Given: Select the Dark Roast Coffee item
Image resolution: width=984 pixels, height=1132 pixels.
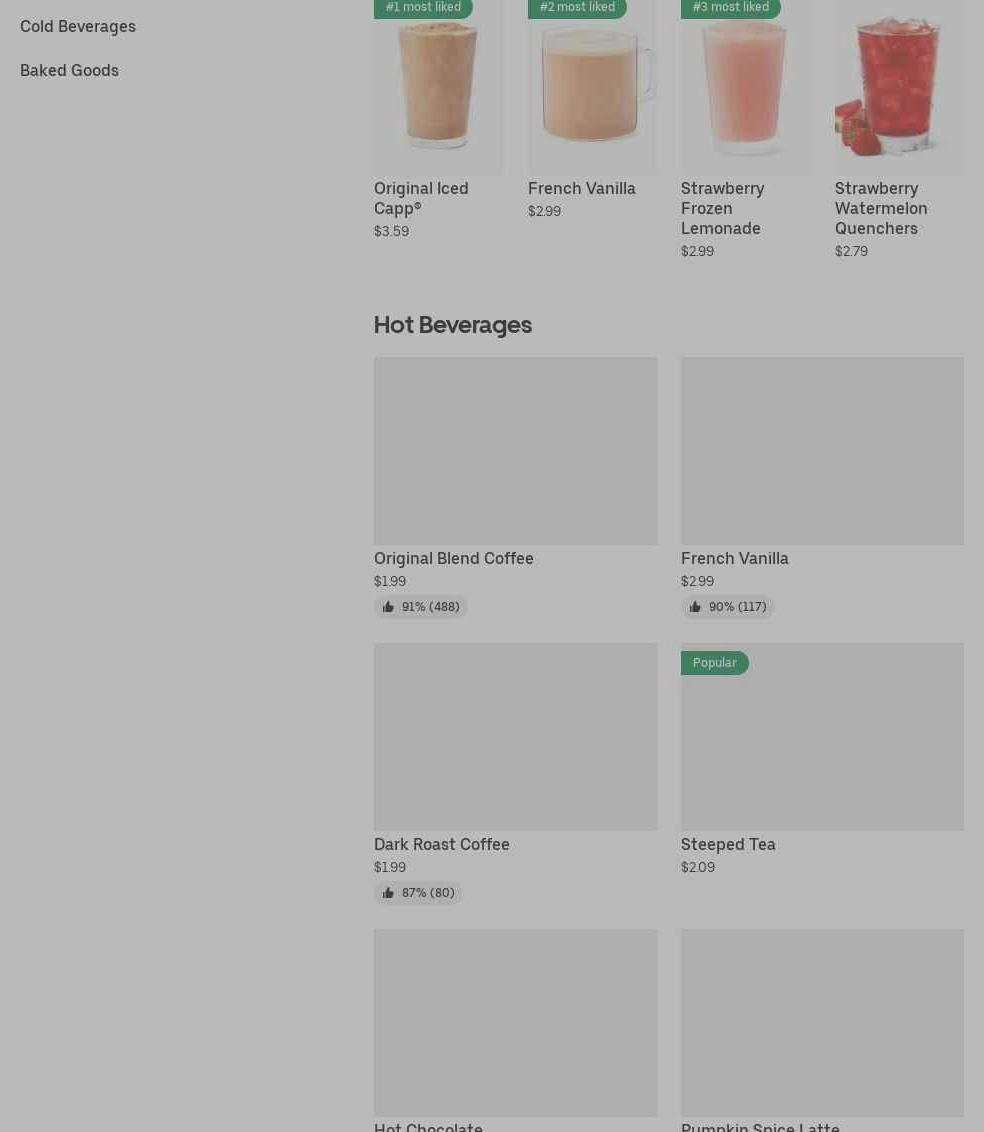Looking at the screenshot, I should pos(515,773).
